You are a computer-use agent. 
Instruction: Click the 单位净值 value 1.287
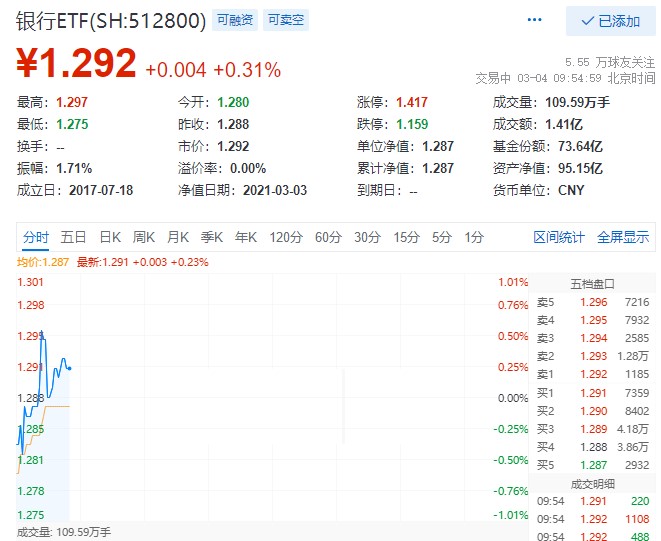[x=438, y=146]
